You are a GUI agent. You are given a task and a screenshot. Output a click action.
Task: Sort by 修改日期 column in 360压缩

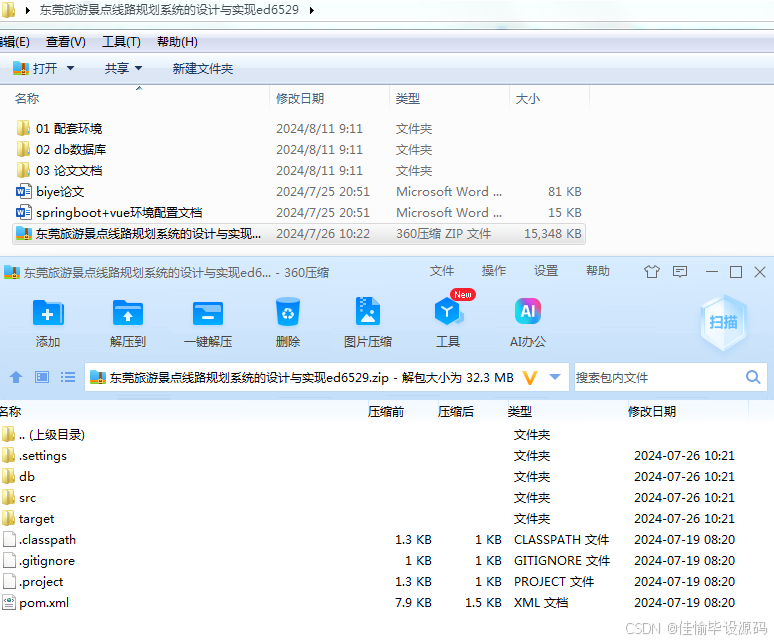652,412
